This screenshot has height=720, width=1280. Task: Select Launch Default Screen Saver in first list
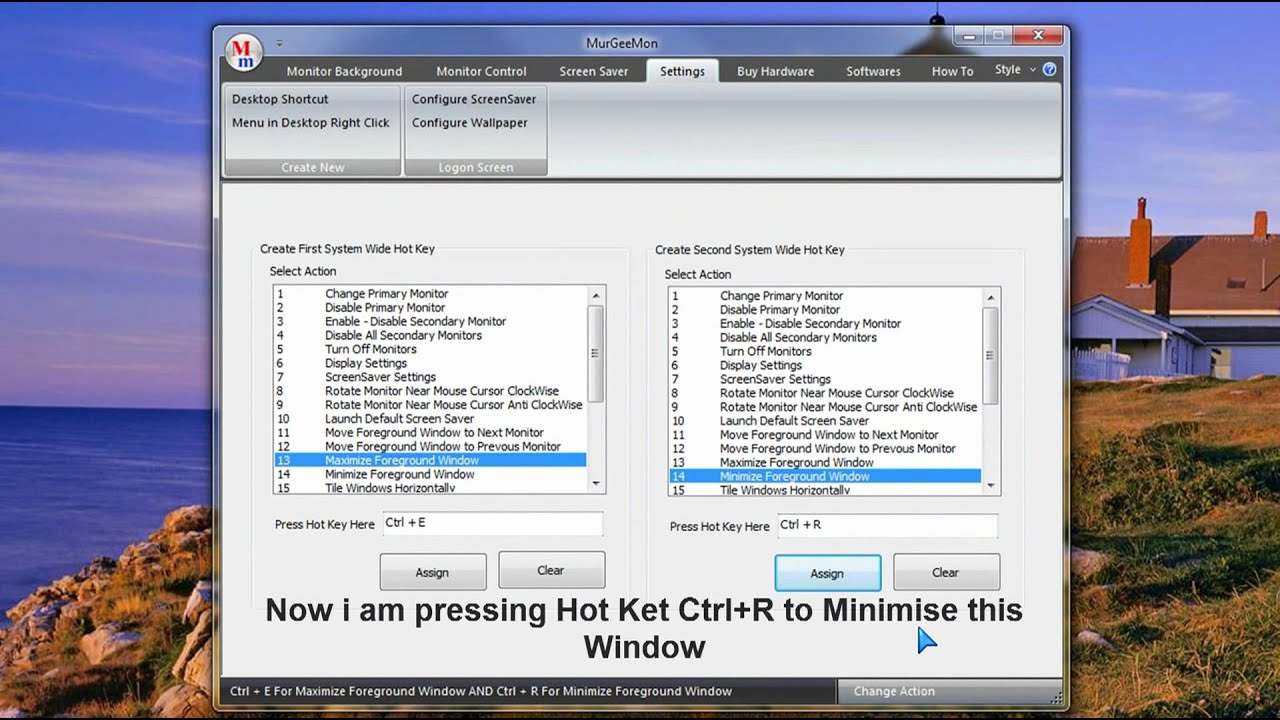(x=430, y=419)
